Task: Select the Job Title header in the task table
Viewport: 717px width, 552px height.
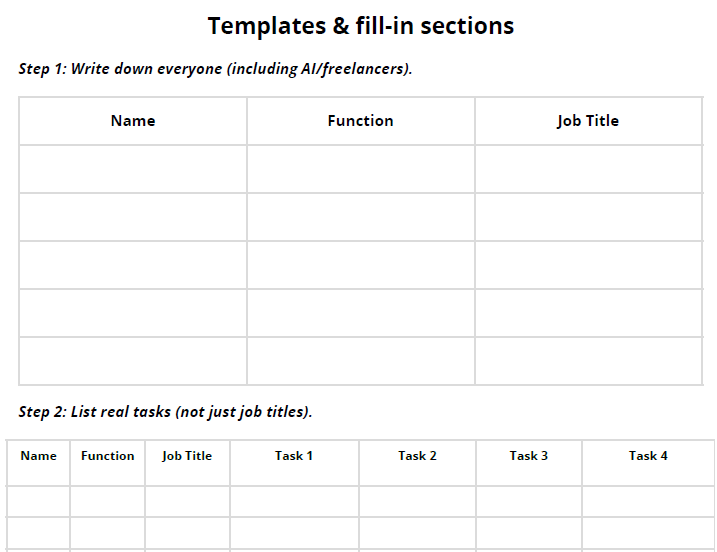Action: click(187, 456)
